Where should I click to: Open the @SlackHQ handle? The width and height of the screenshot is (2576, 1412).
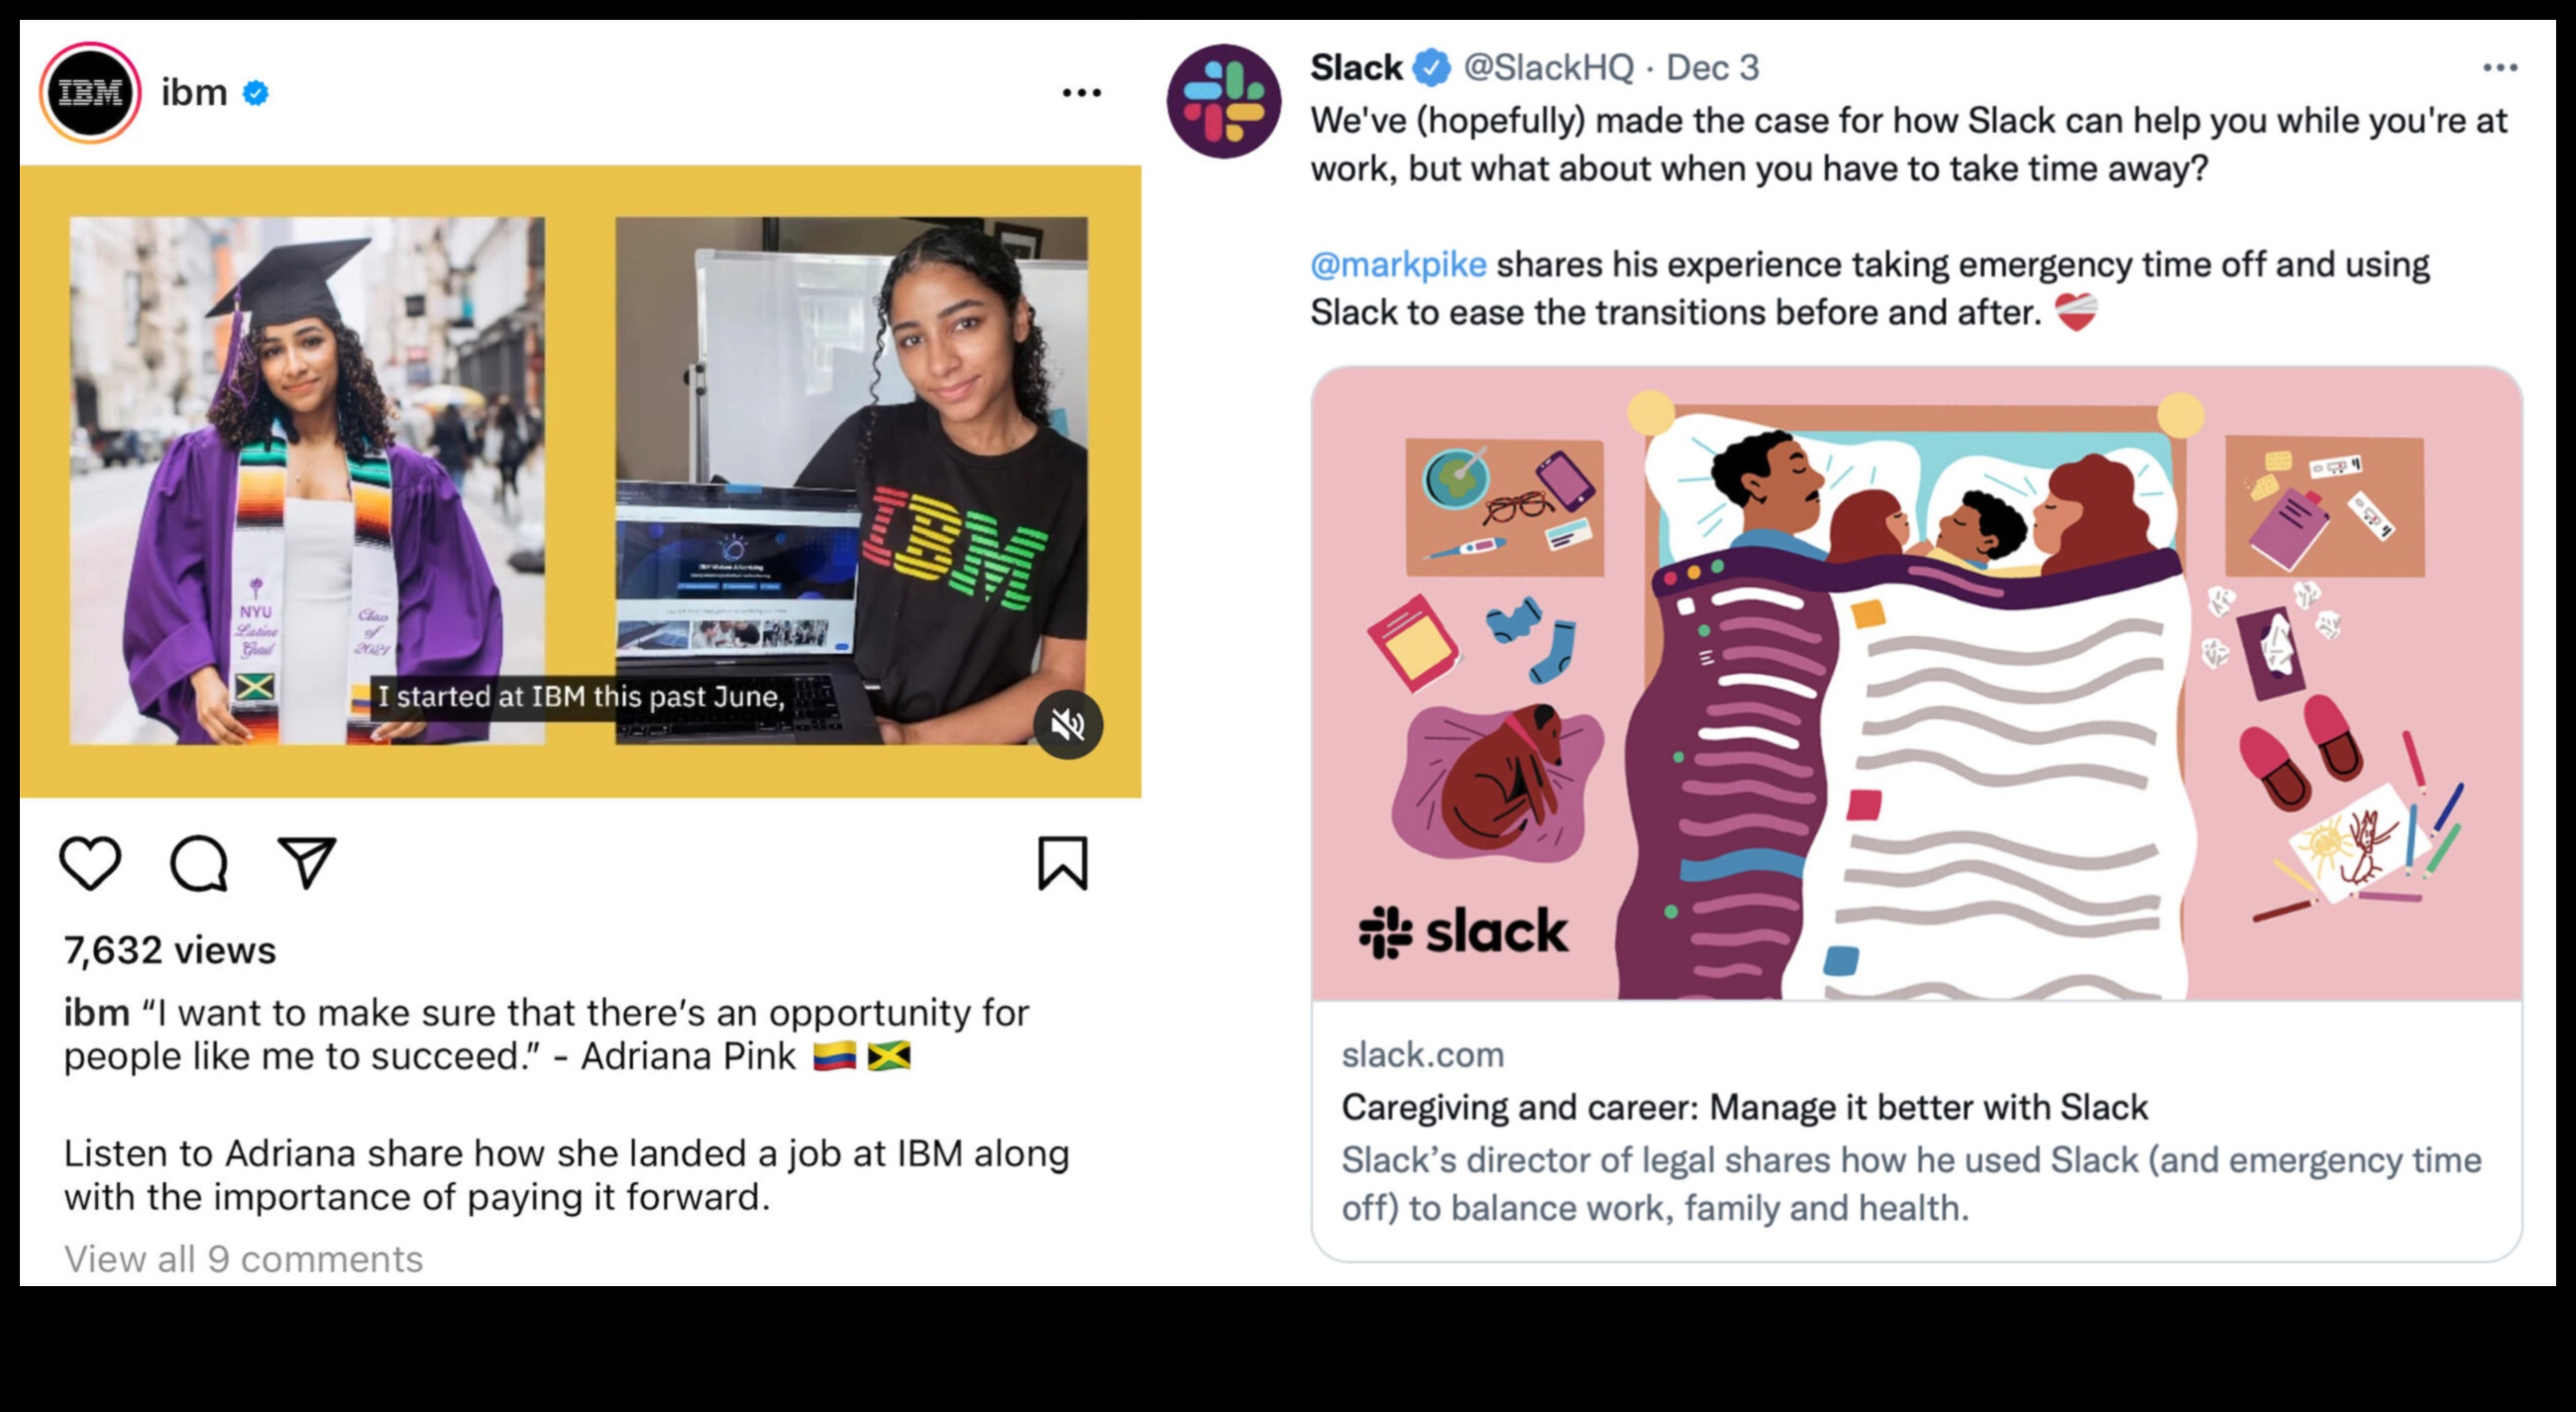[1548, 68]
